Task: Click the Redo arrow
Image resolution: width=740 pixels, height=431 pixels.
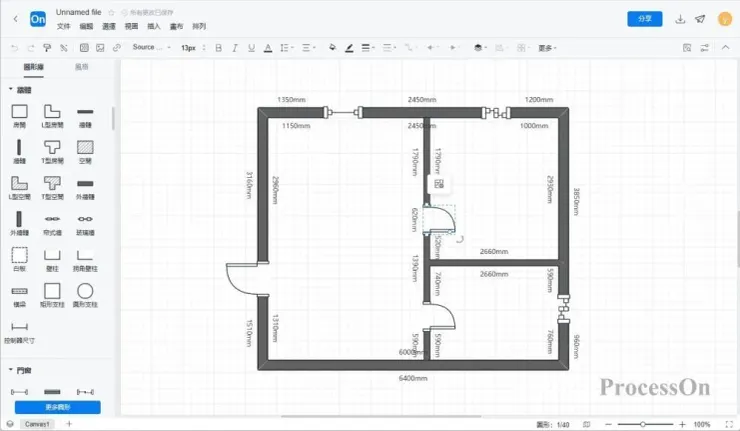Action: 31,48
